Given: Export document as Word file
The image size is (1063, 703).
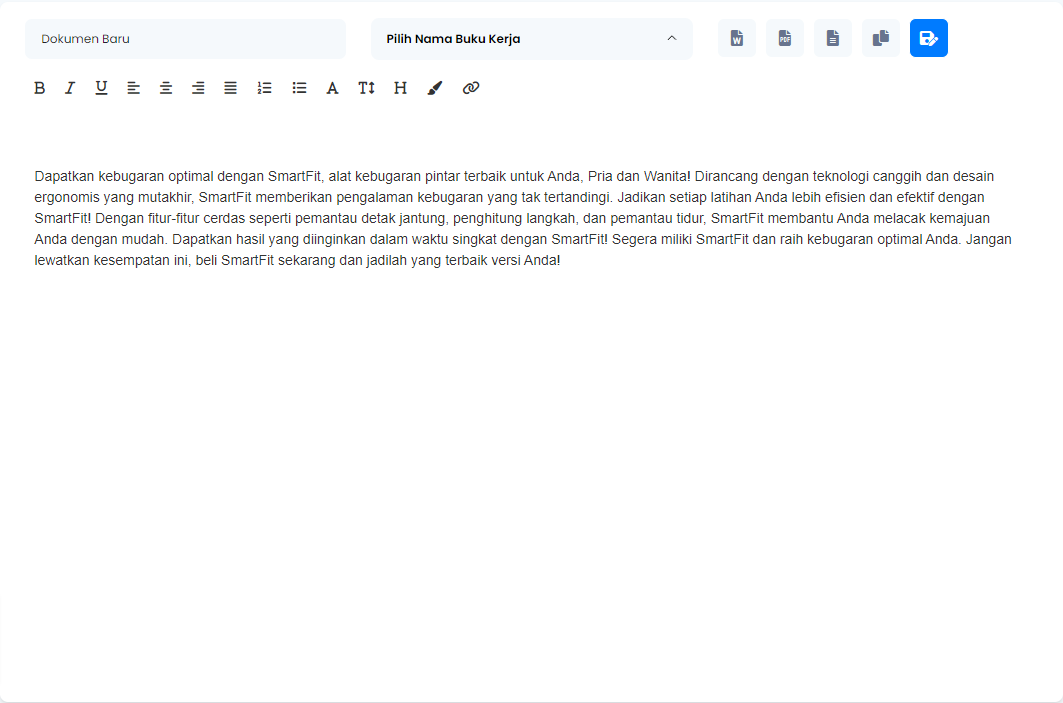Looking at the screenshot, I should pyautogui.click(x=737, y=38).
